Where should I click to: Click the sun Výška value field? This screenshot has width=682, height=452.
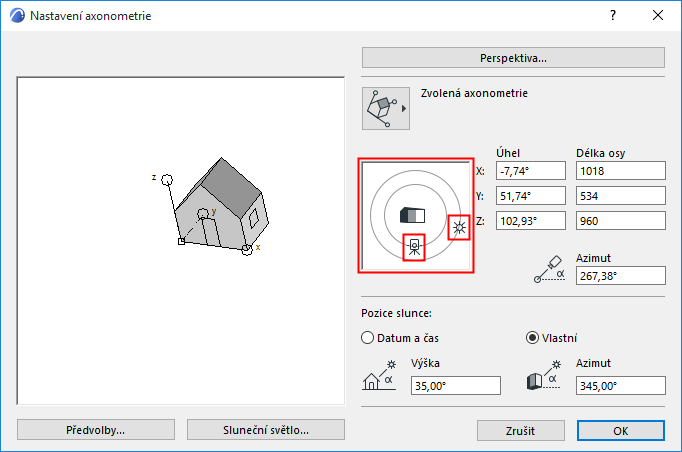point(454,386)
